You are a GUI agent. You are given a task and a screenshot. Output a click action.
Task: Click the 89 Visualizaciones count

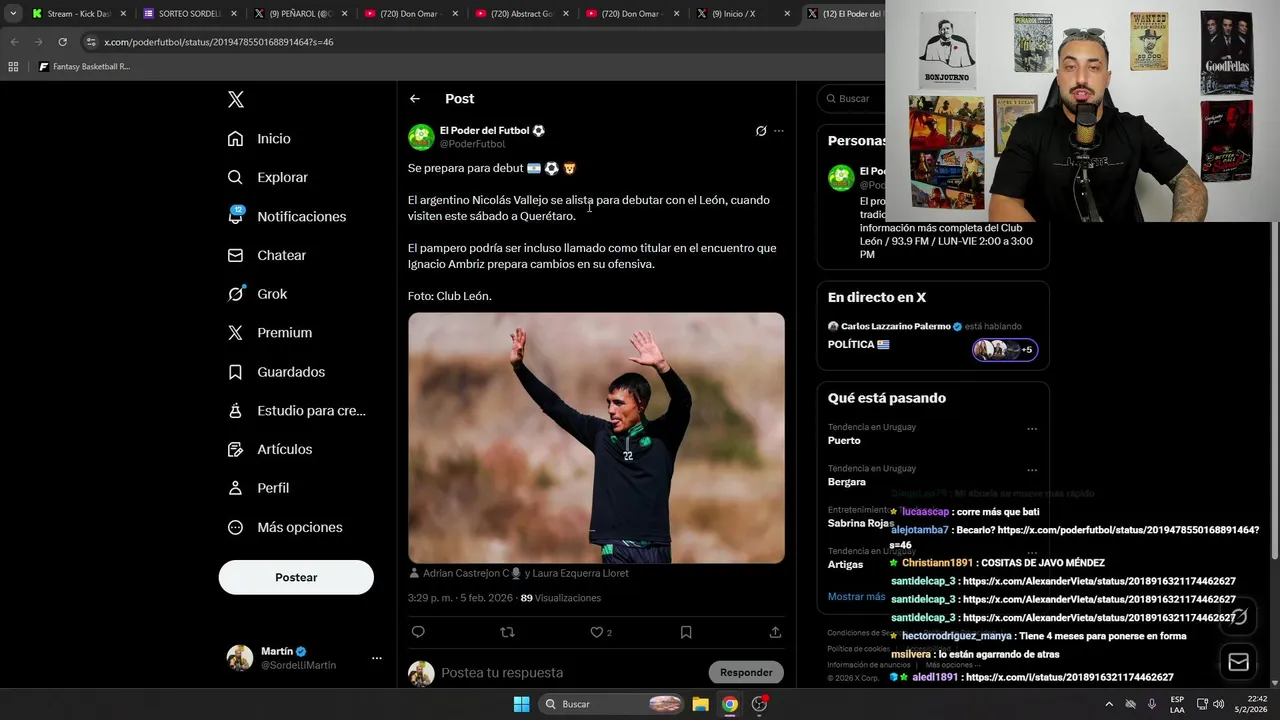[561, 598]
